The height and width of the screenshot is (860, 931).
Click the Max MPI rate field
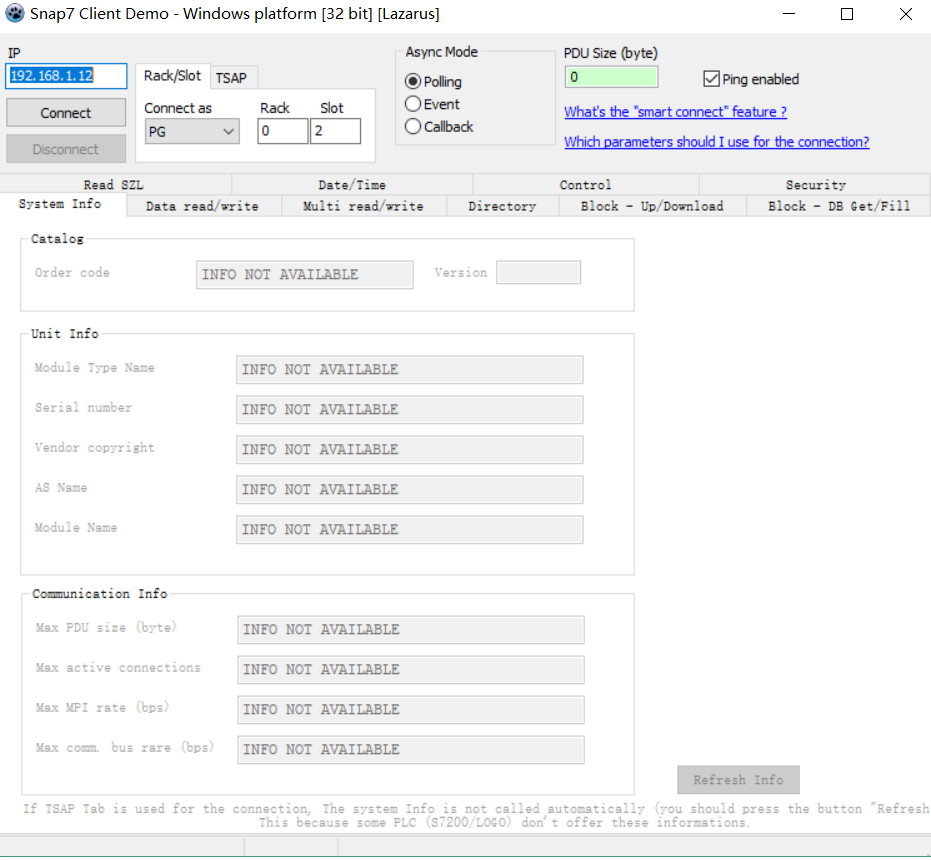[411, 710]
